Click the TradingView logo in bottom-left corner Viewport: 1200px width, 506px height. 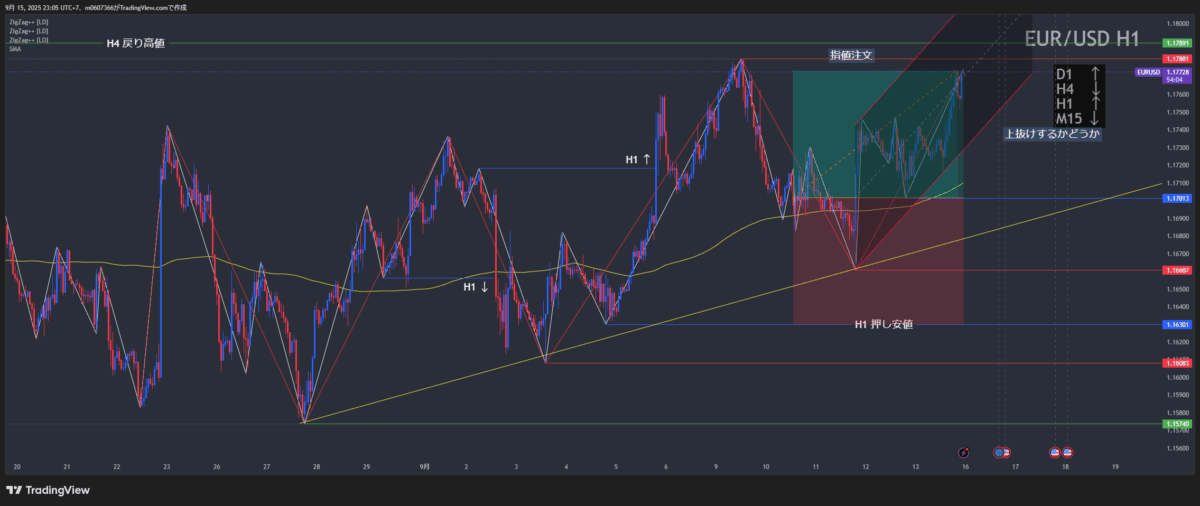(47, 489)
